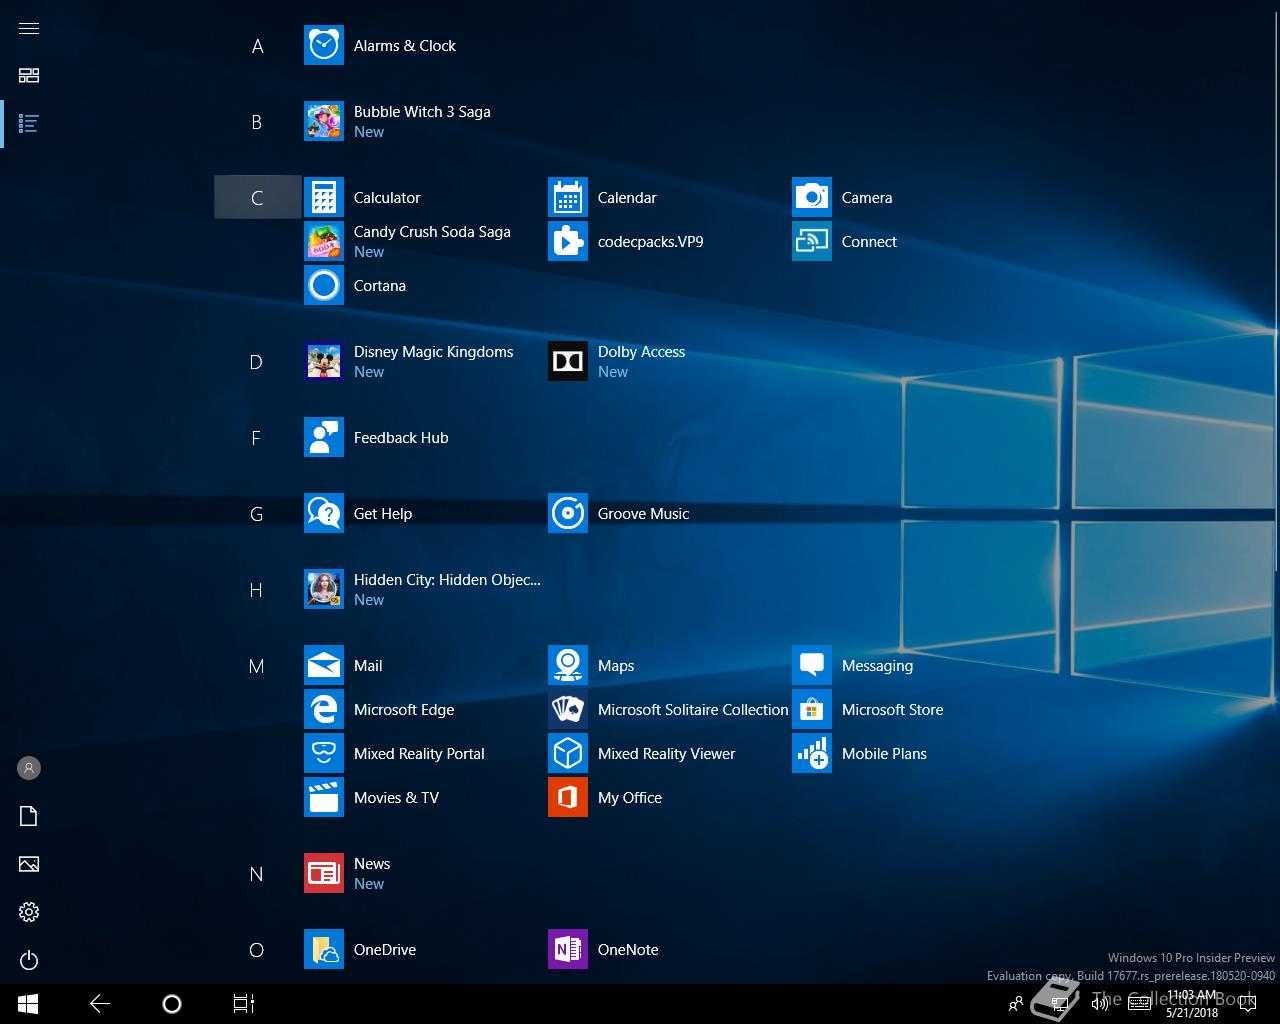The height and width of the screenshot is (1024, 1280).
Task: Open Settings gear in Start sidebar
Action: (29, 912)
